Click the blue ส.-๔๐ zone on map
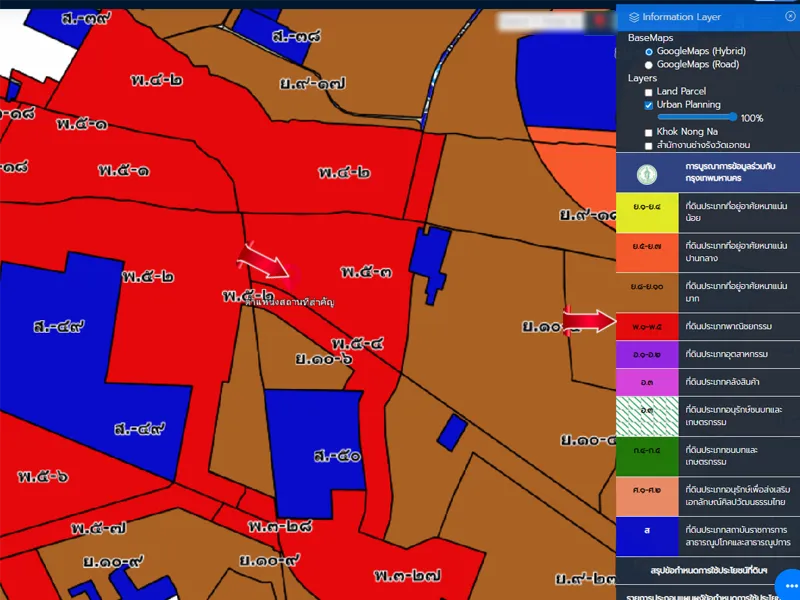800x600 pixels. (318, 440)
